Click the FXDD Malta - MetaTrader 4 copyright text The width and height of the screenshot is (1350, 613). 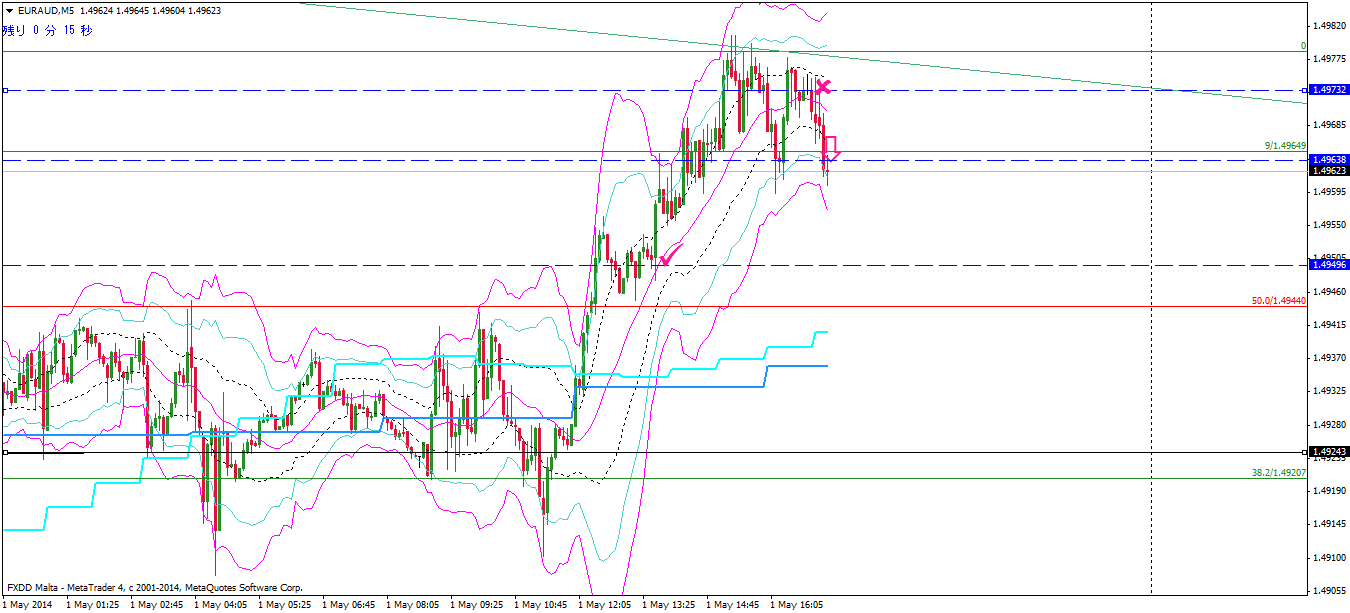(x=154, y=588)
